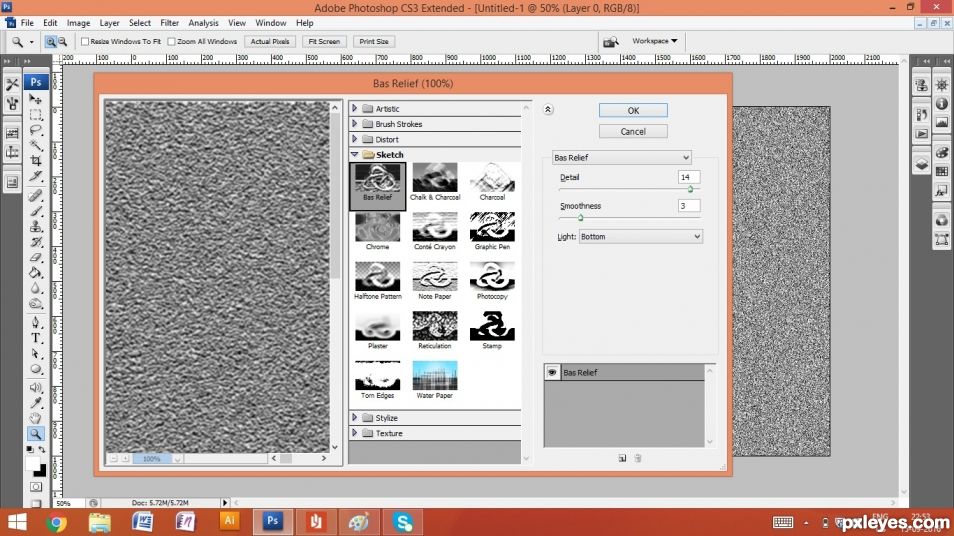Select the Rectangular Marquee tool
954x536 pixels.
(x=35, y=114)
